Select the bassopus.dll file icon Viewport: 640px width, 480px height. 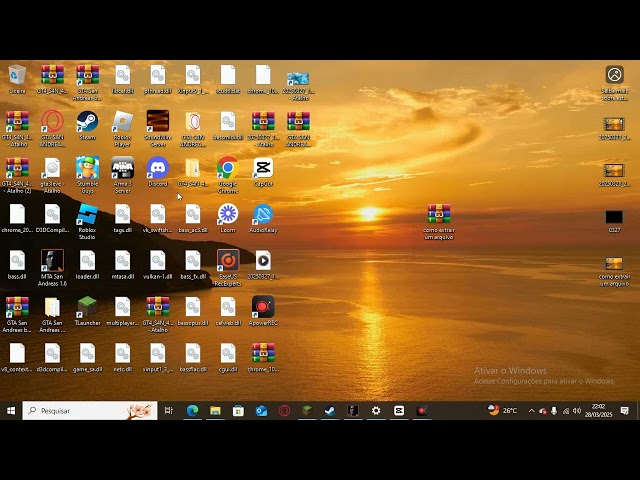[x=193, y=311]
